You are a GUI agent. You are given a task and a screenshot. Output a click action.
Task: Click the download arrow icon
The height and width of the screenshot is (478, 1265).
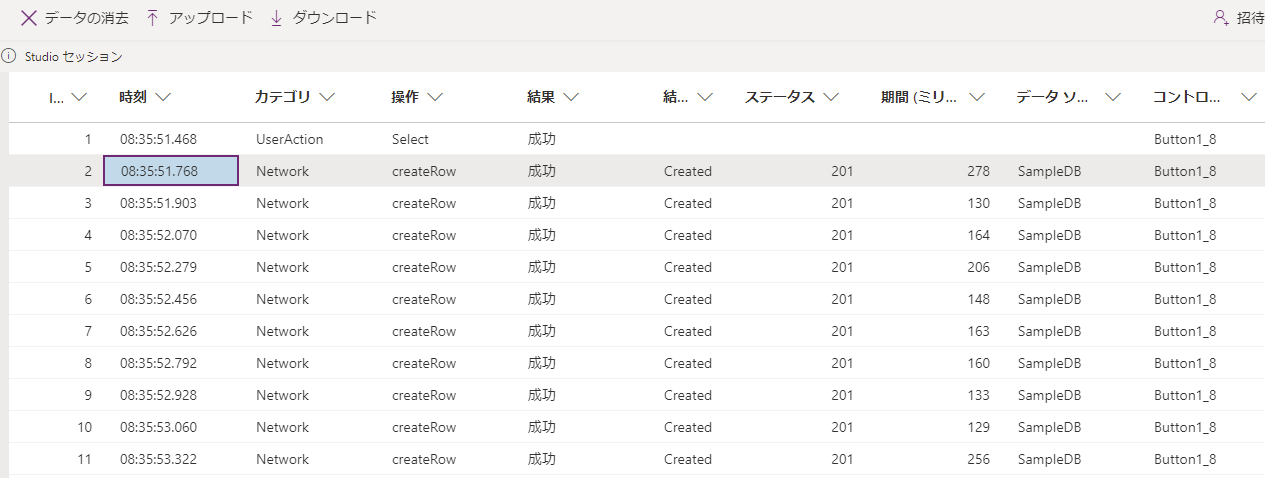click(277, 18)
